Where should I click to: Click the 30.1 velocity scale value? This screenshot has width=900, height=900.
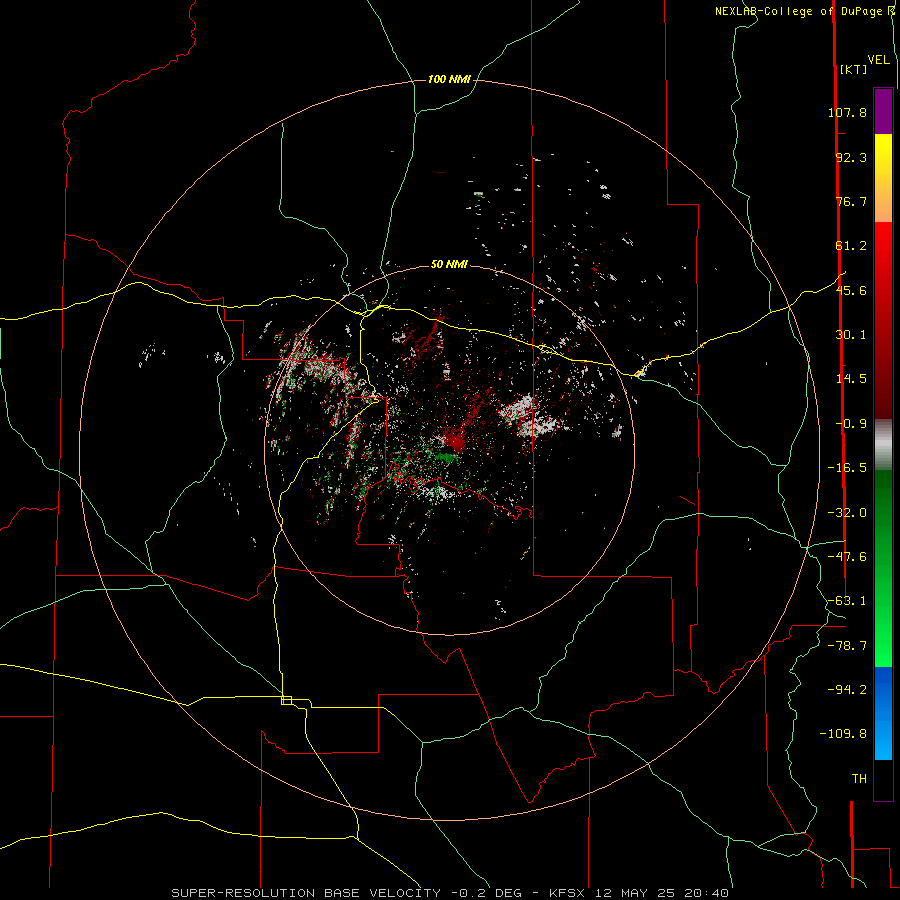click(851, 335)
